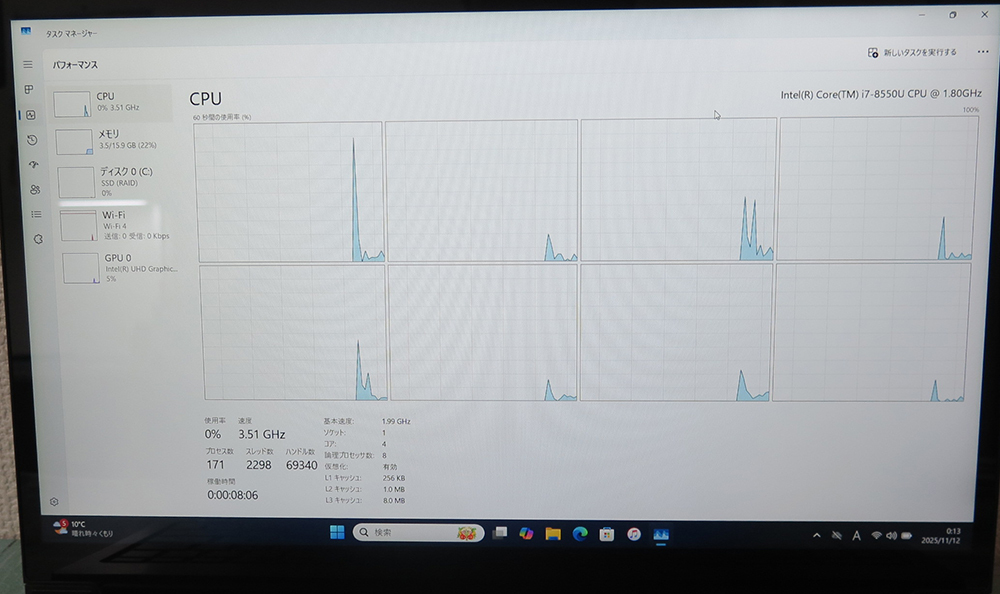Switch to the Processes page icon
This screenshot has height=594, width=1000.
(x=29, y=89)
